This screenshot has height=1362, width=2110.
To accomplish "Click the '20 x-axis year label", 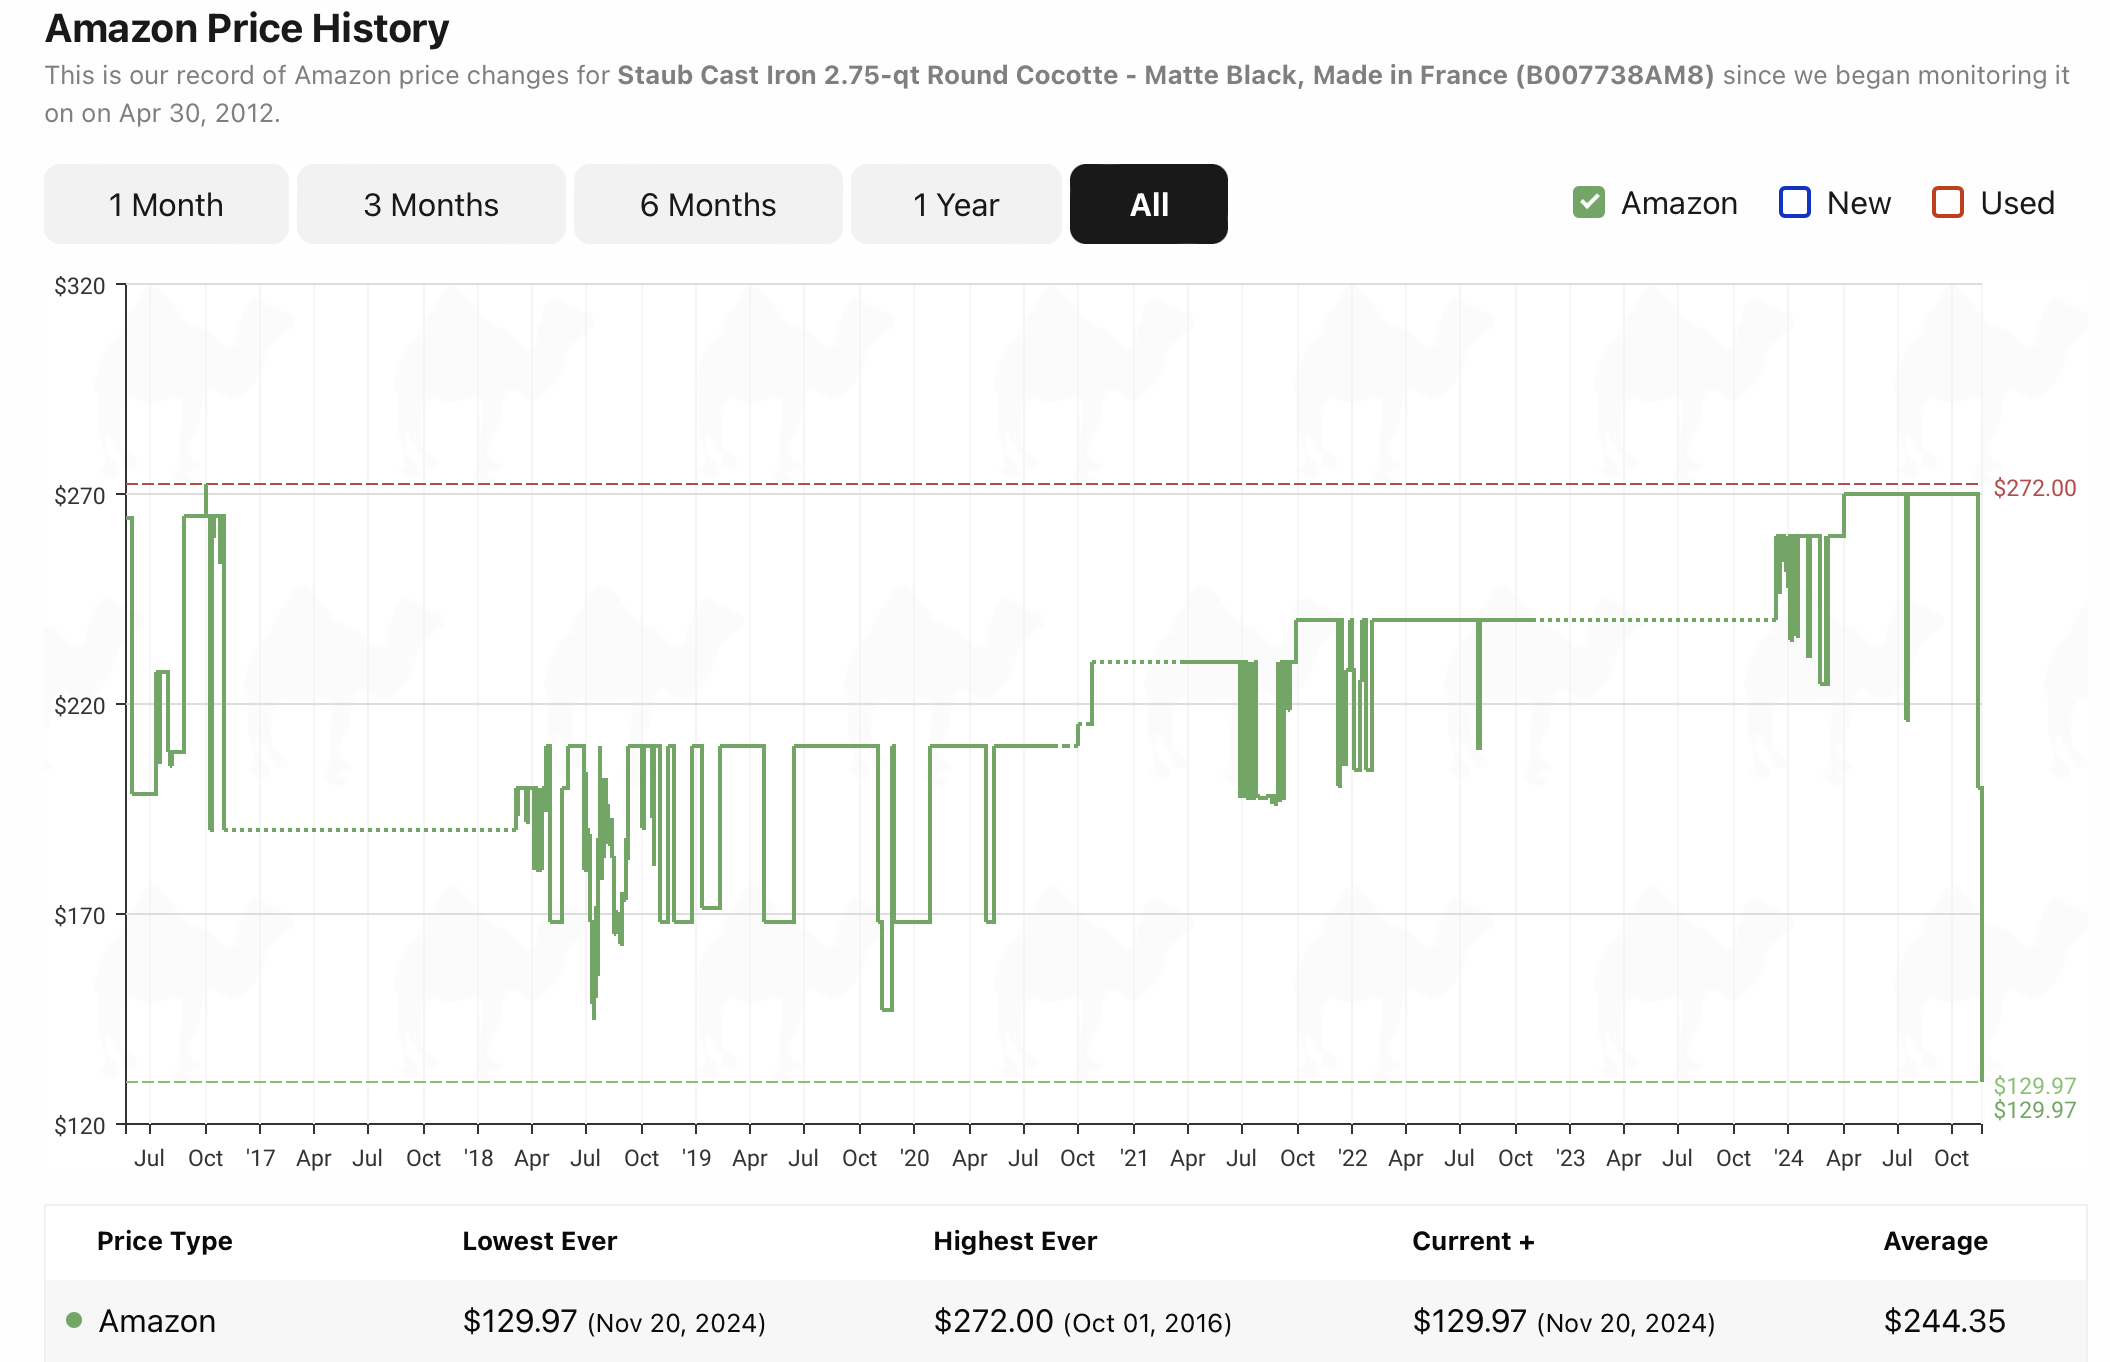I will (914, 1158).
